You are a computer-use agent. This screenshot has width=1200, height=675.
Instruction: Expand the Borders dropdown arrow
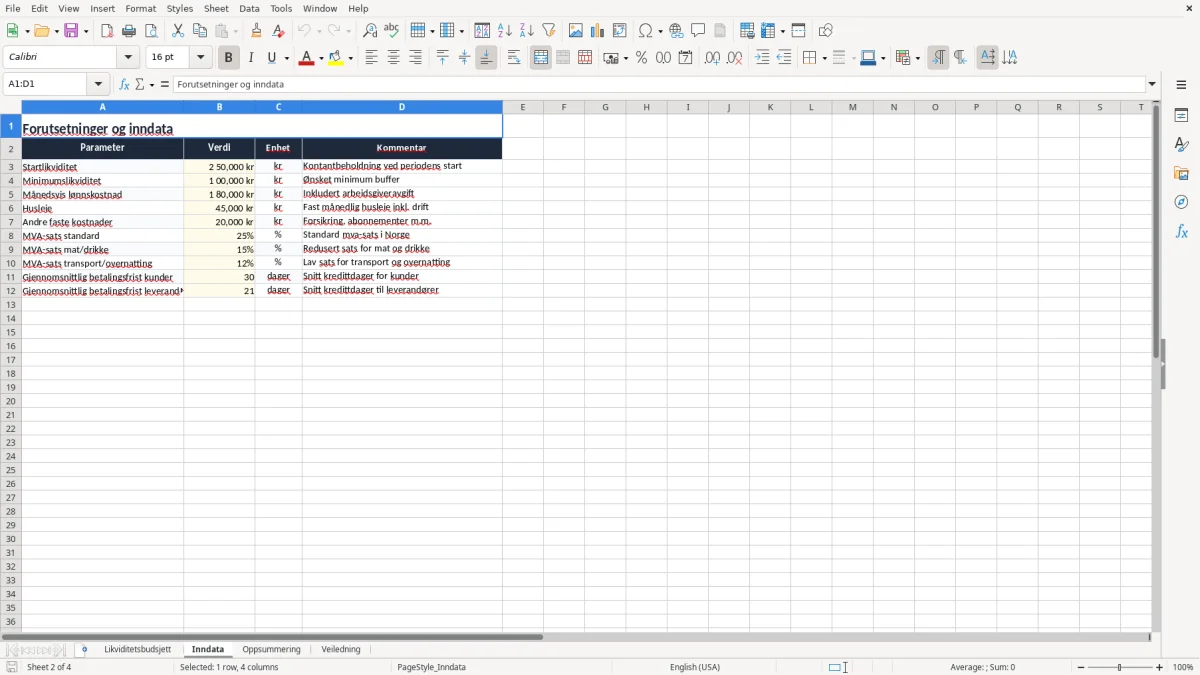pyautogui.click(x=823, y=58)
